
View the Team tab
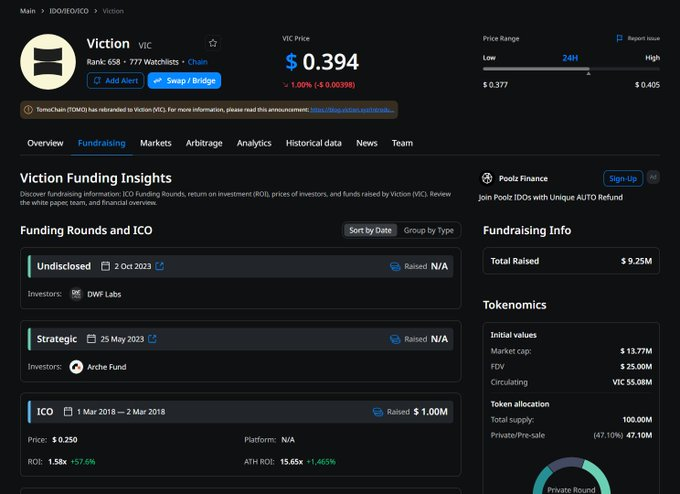402,143
